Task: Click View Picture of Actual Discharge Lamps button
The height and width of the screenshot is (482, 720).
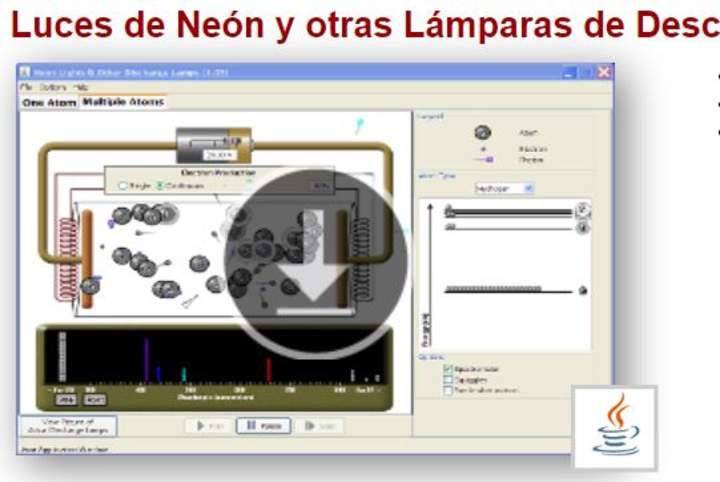Action: 68,426
